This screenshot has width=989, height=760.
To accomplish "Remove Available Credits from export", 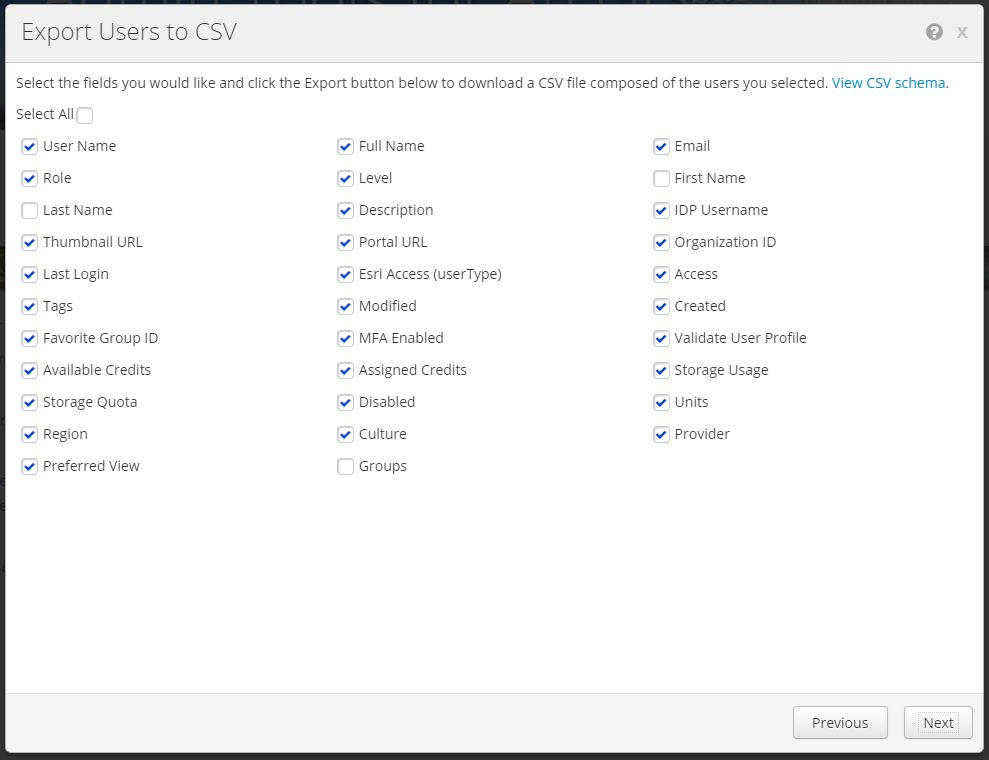I will [x=30, y=371].
